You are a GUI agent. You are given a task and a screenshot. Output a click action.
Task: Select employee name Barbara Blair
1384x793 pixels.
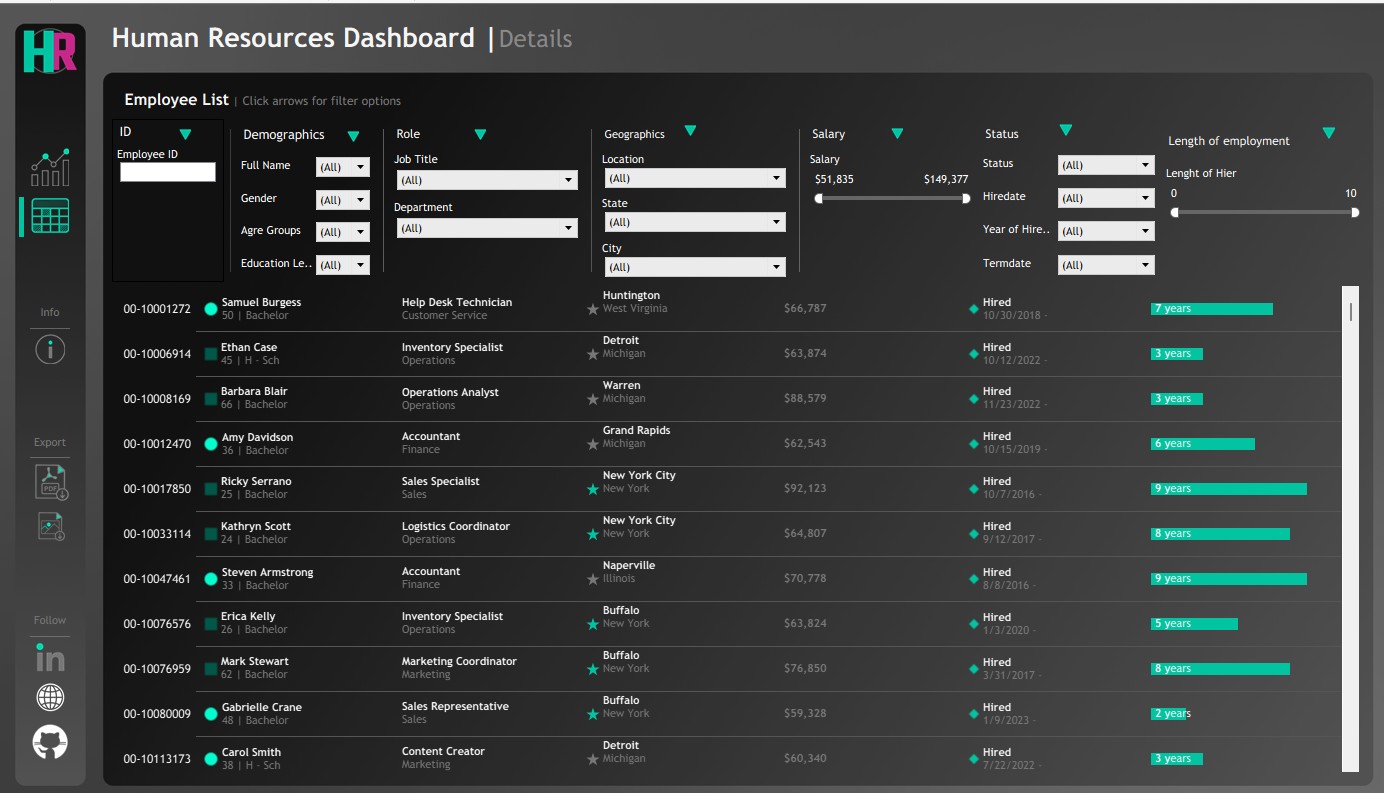254,392
